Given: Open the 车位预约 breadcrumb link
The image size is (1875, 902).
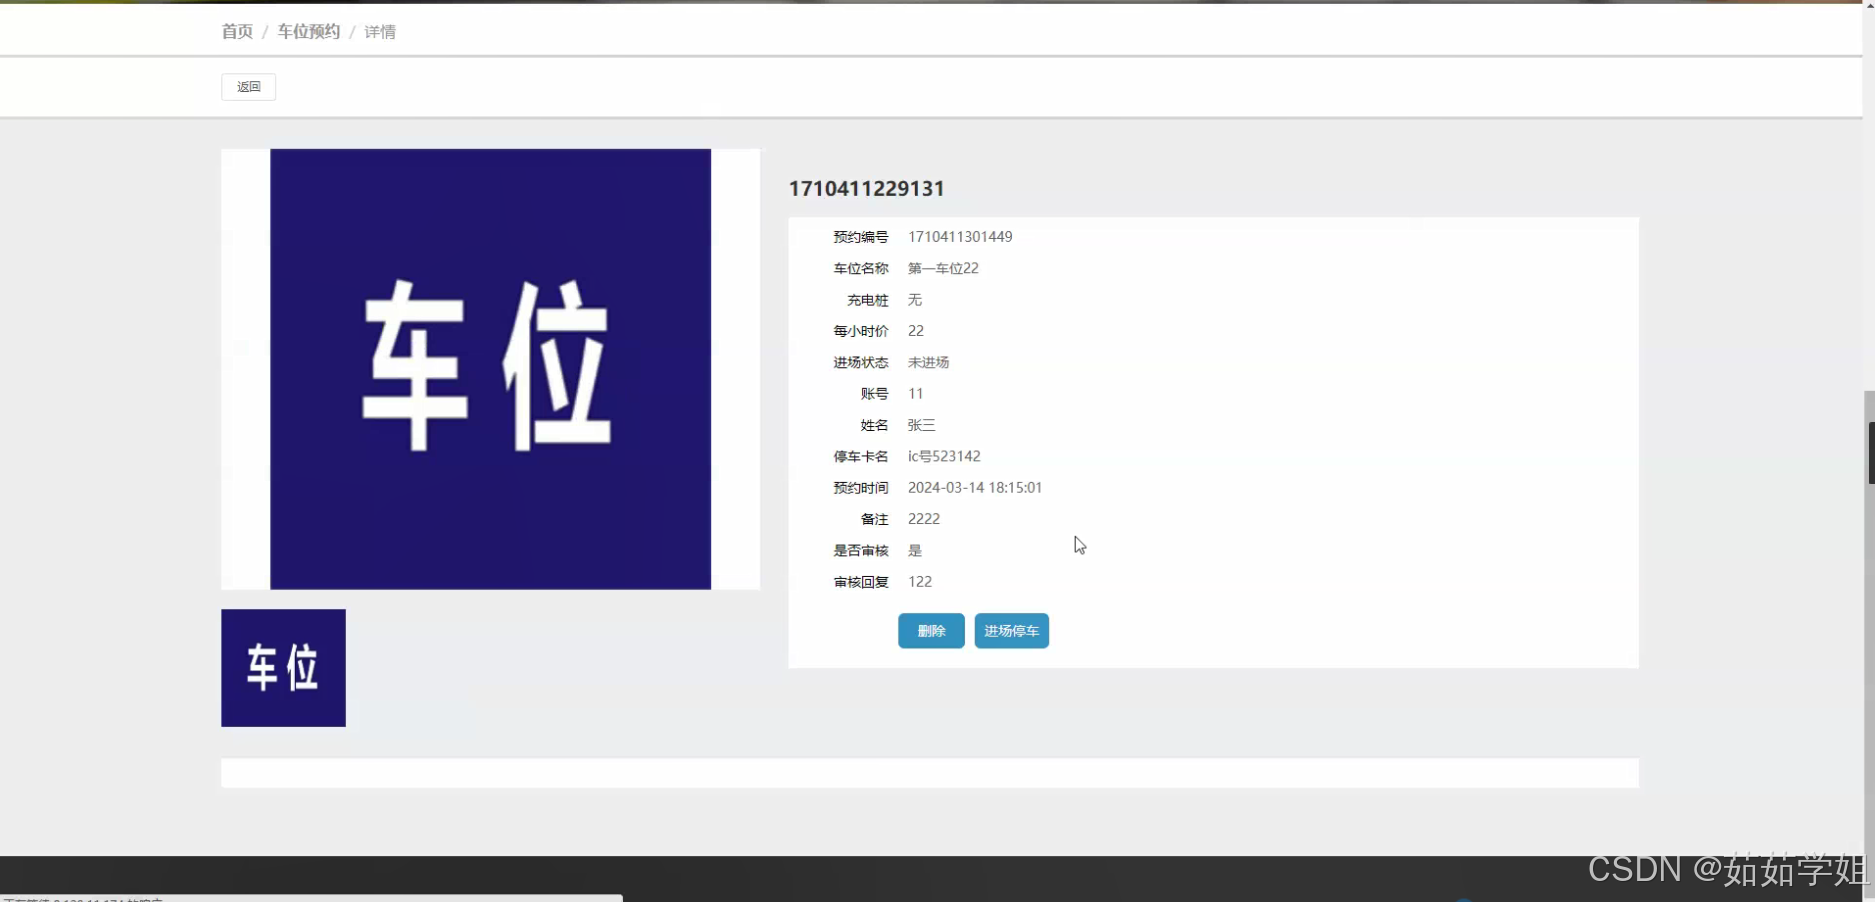Looking at the screenshot, I should (x=308, y=31).
